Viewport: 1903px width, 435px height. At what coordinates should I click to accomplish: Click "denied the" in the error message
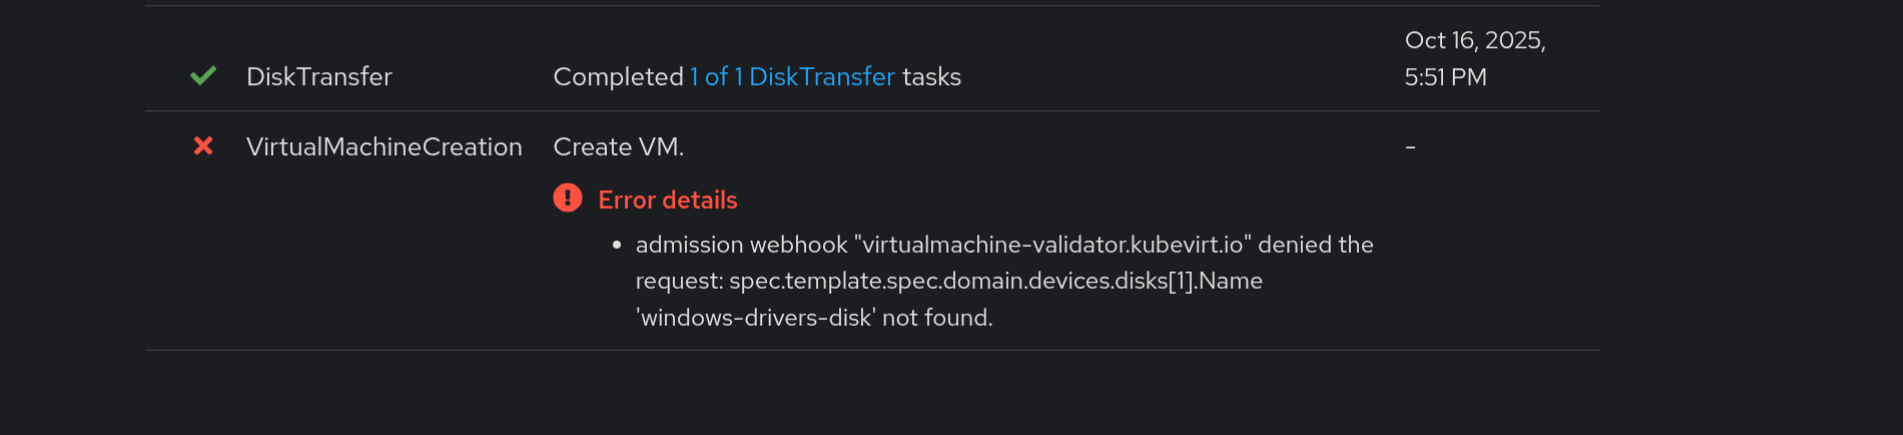[1315, 245]
